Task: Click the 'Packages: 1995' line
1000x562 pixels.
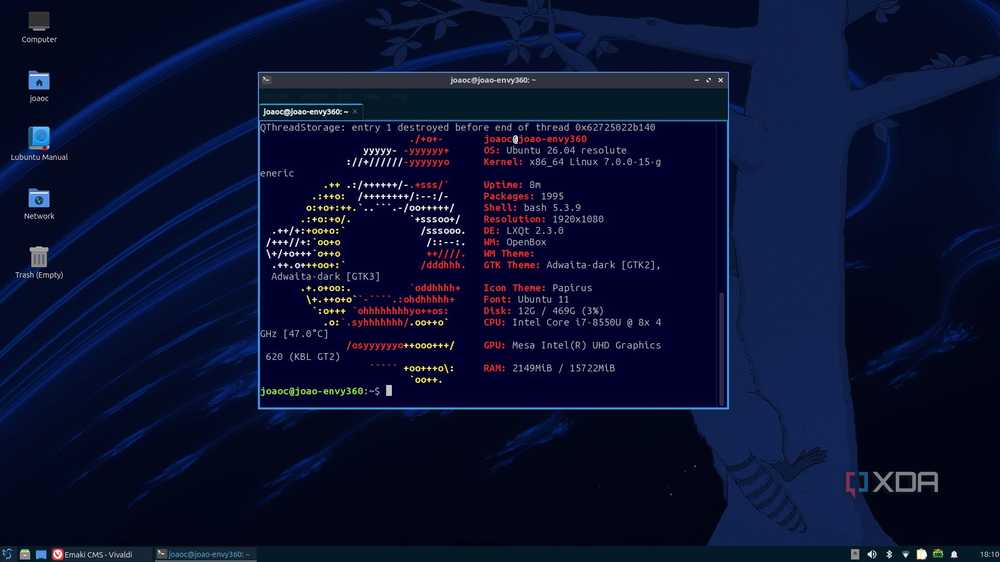Action: pos(524,196)
